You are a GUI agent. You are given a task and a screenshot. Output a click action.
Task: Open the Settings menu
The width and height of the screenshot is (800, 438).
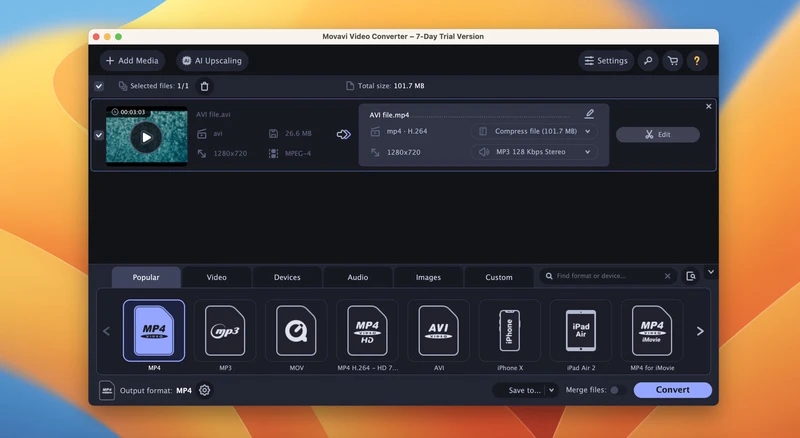[606, 61]
